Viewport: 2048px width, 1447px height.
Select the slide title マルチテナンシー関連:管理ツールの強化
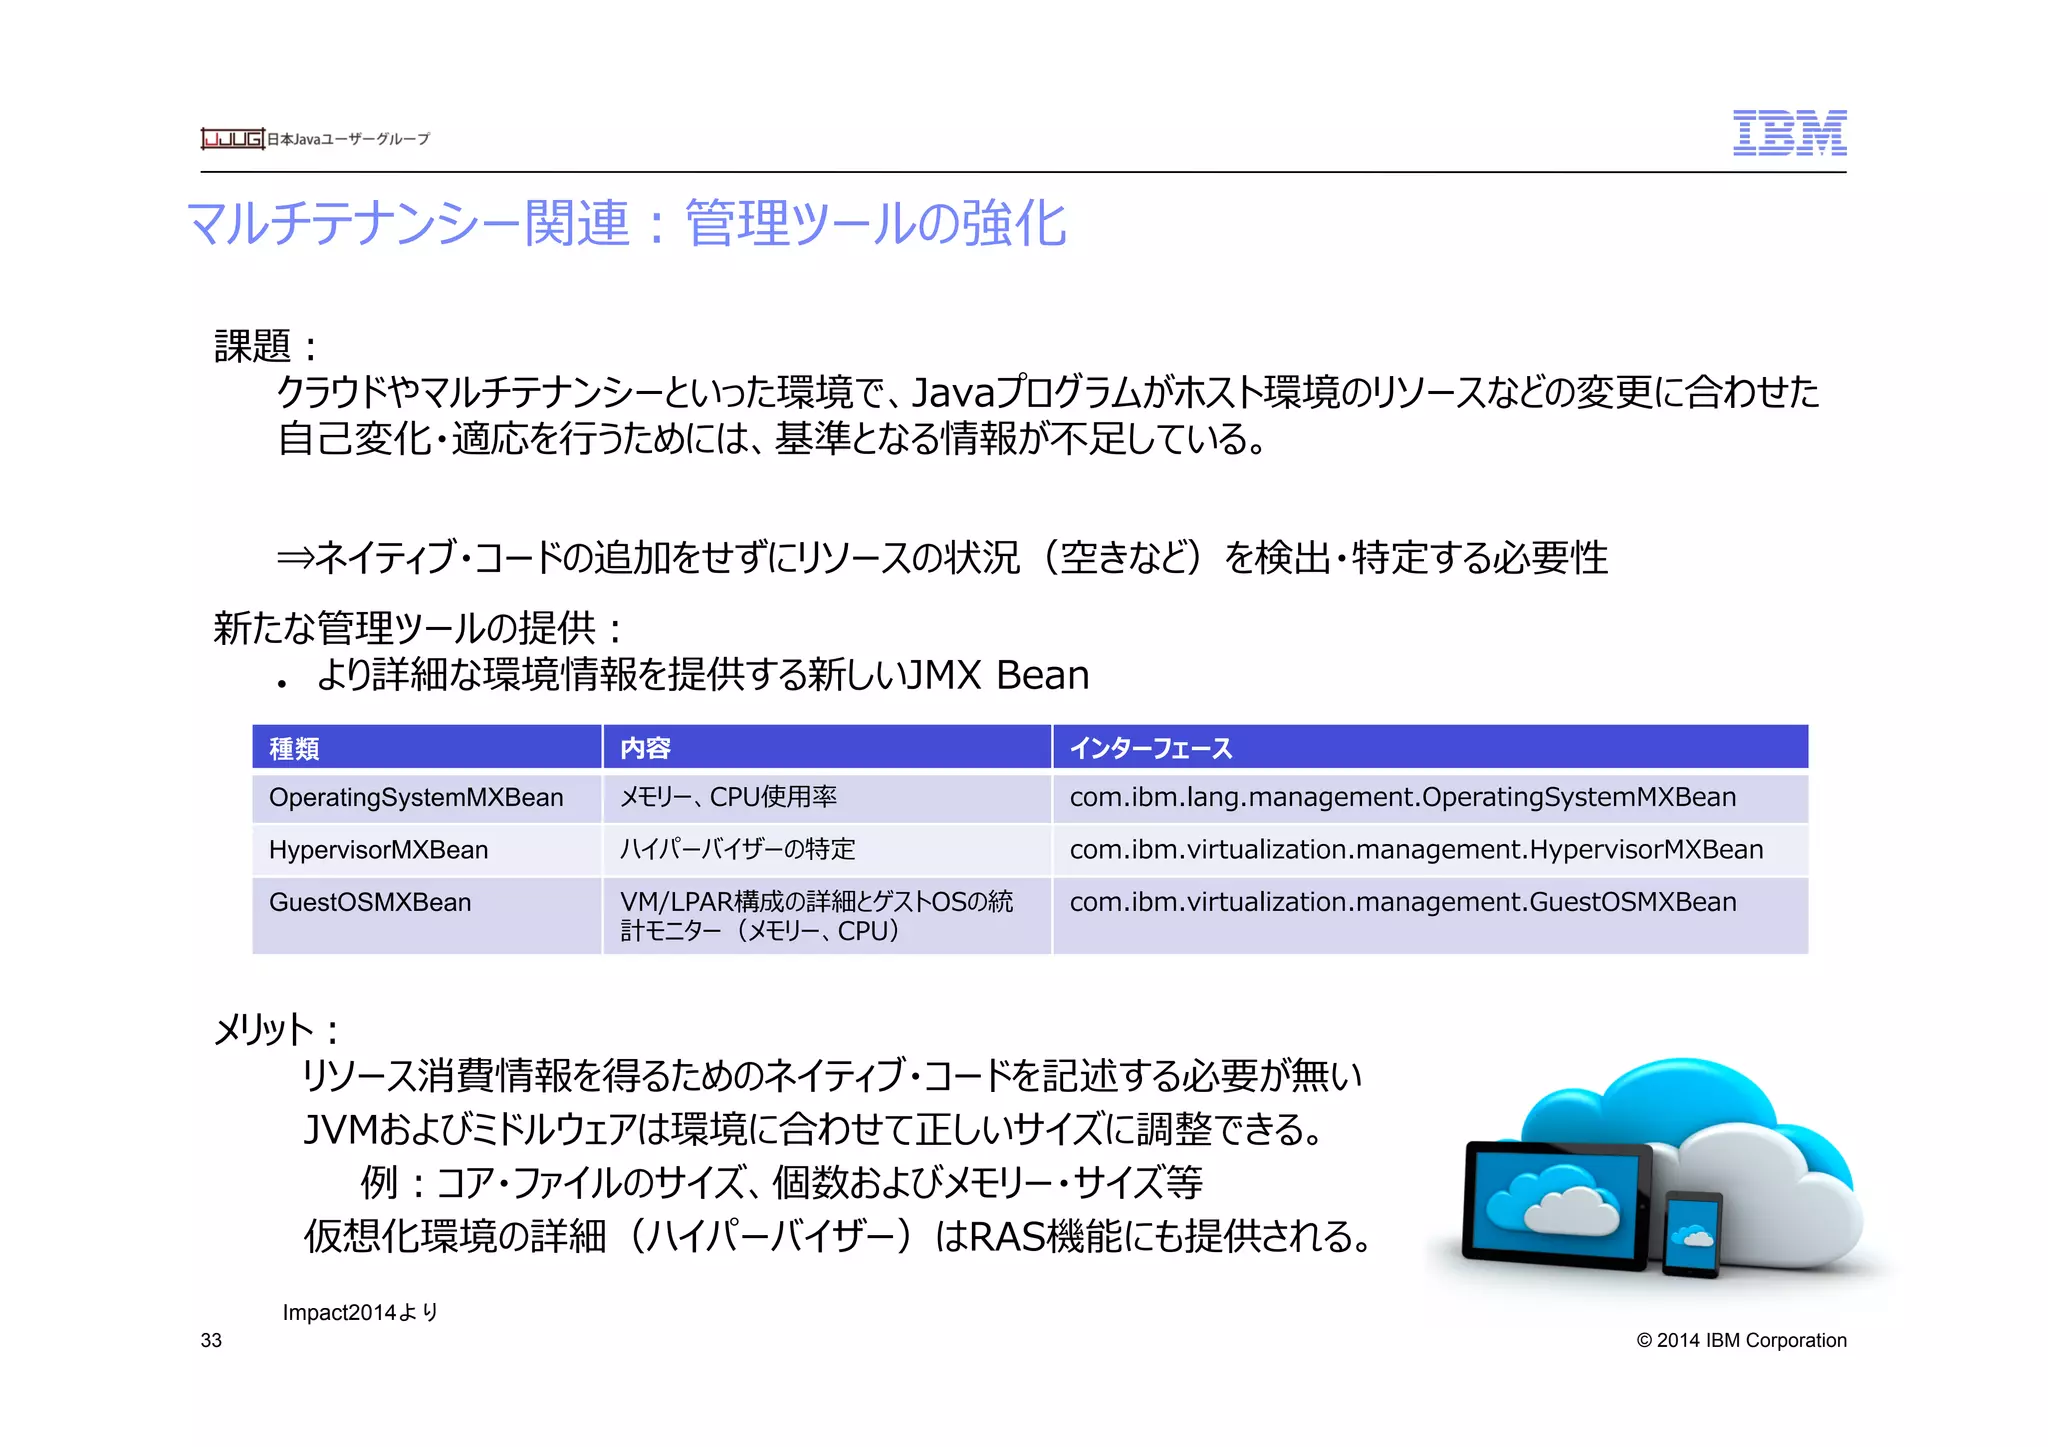click(x=627, y=223)
